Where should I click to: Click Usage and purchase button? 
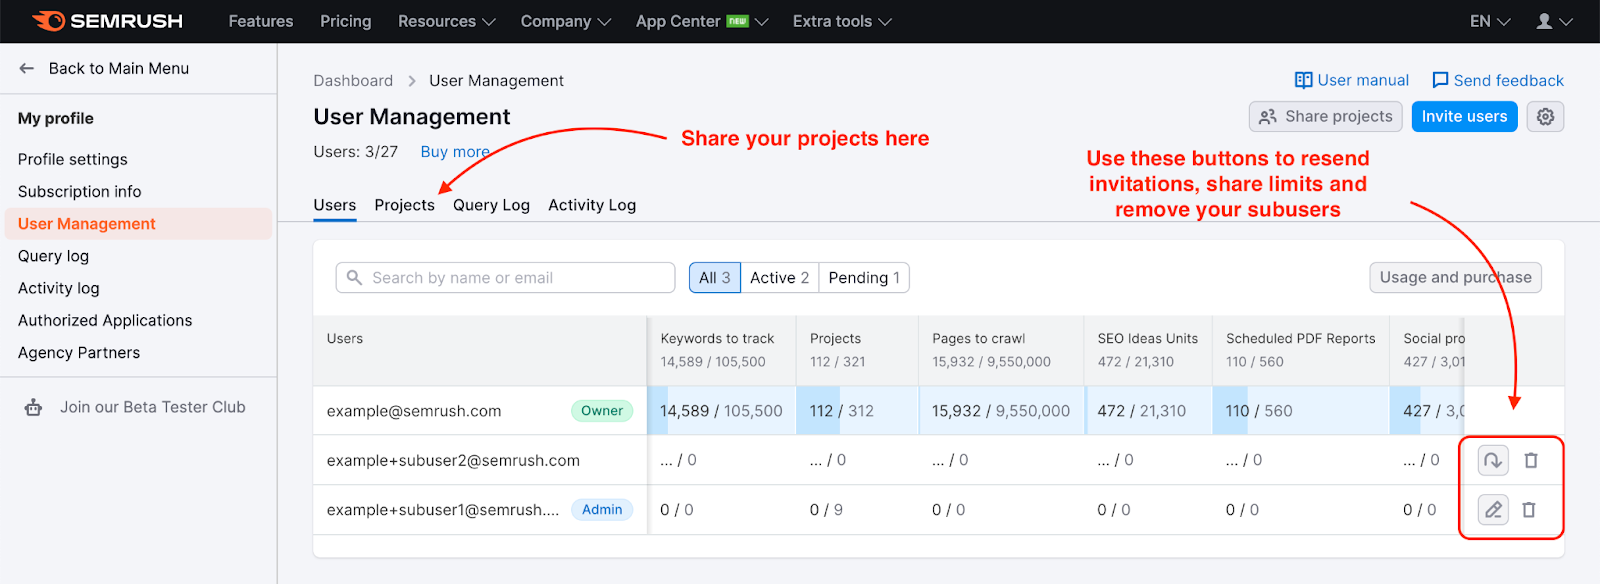pos(1455,278)
